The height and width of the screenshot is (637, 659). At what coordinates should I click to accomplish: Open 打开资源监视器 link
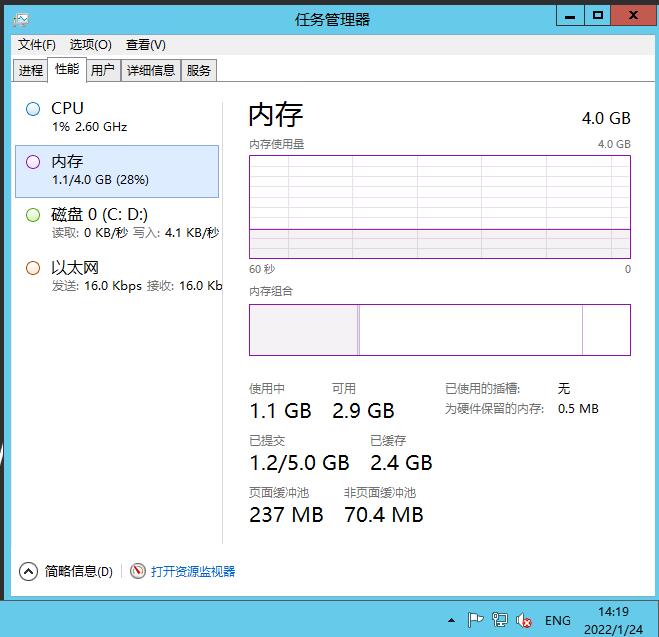(x=193, y=571)
